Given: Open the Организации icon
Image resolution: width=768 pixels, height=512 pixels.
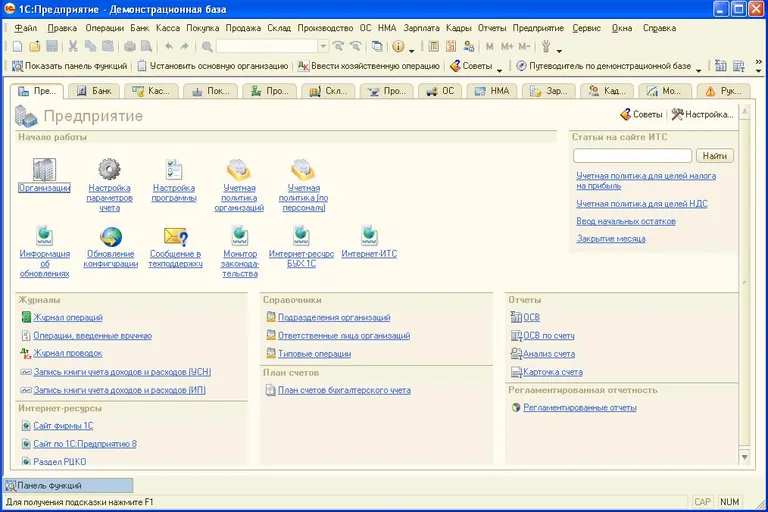Looking at the screenshot, I should pyautogui.click(x=44, y=169).
